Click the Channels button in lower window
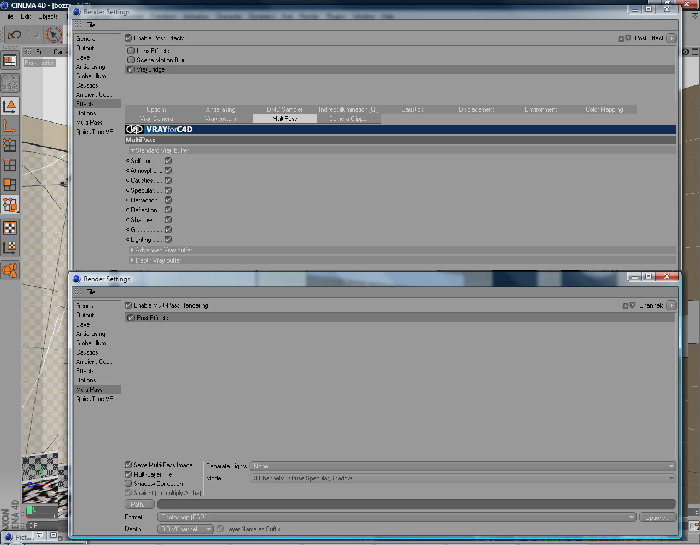Image resolution: width=700 pixels, height=545 pixels. click(x=651, y=305)
